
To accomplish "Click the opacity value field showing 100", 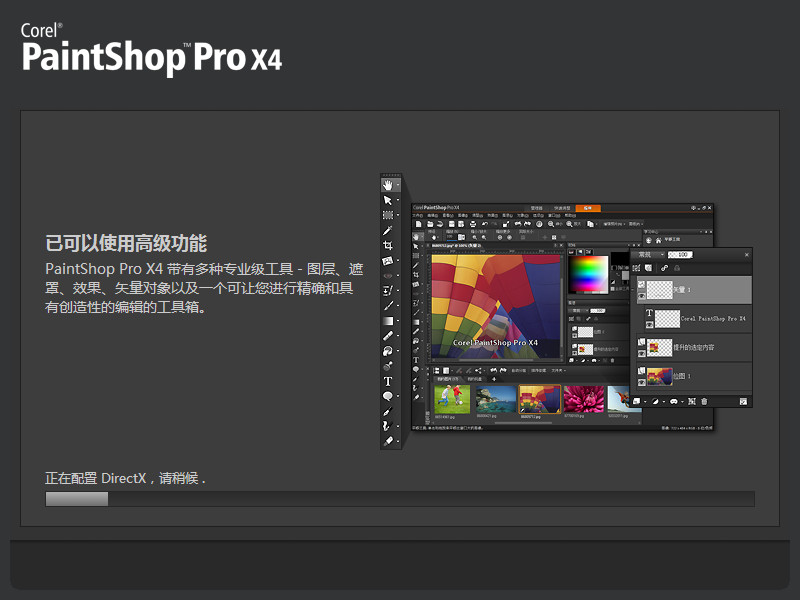I will [x=681, y=255].
